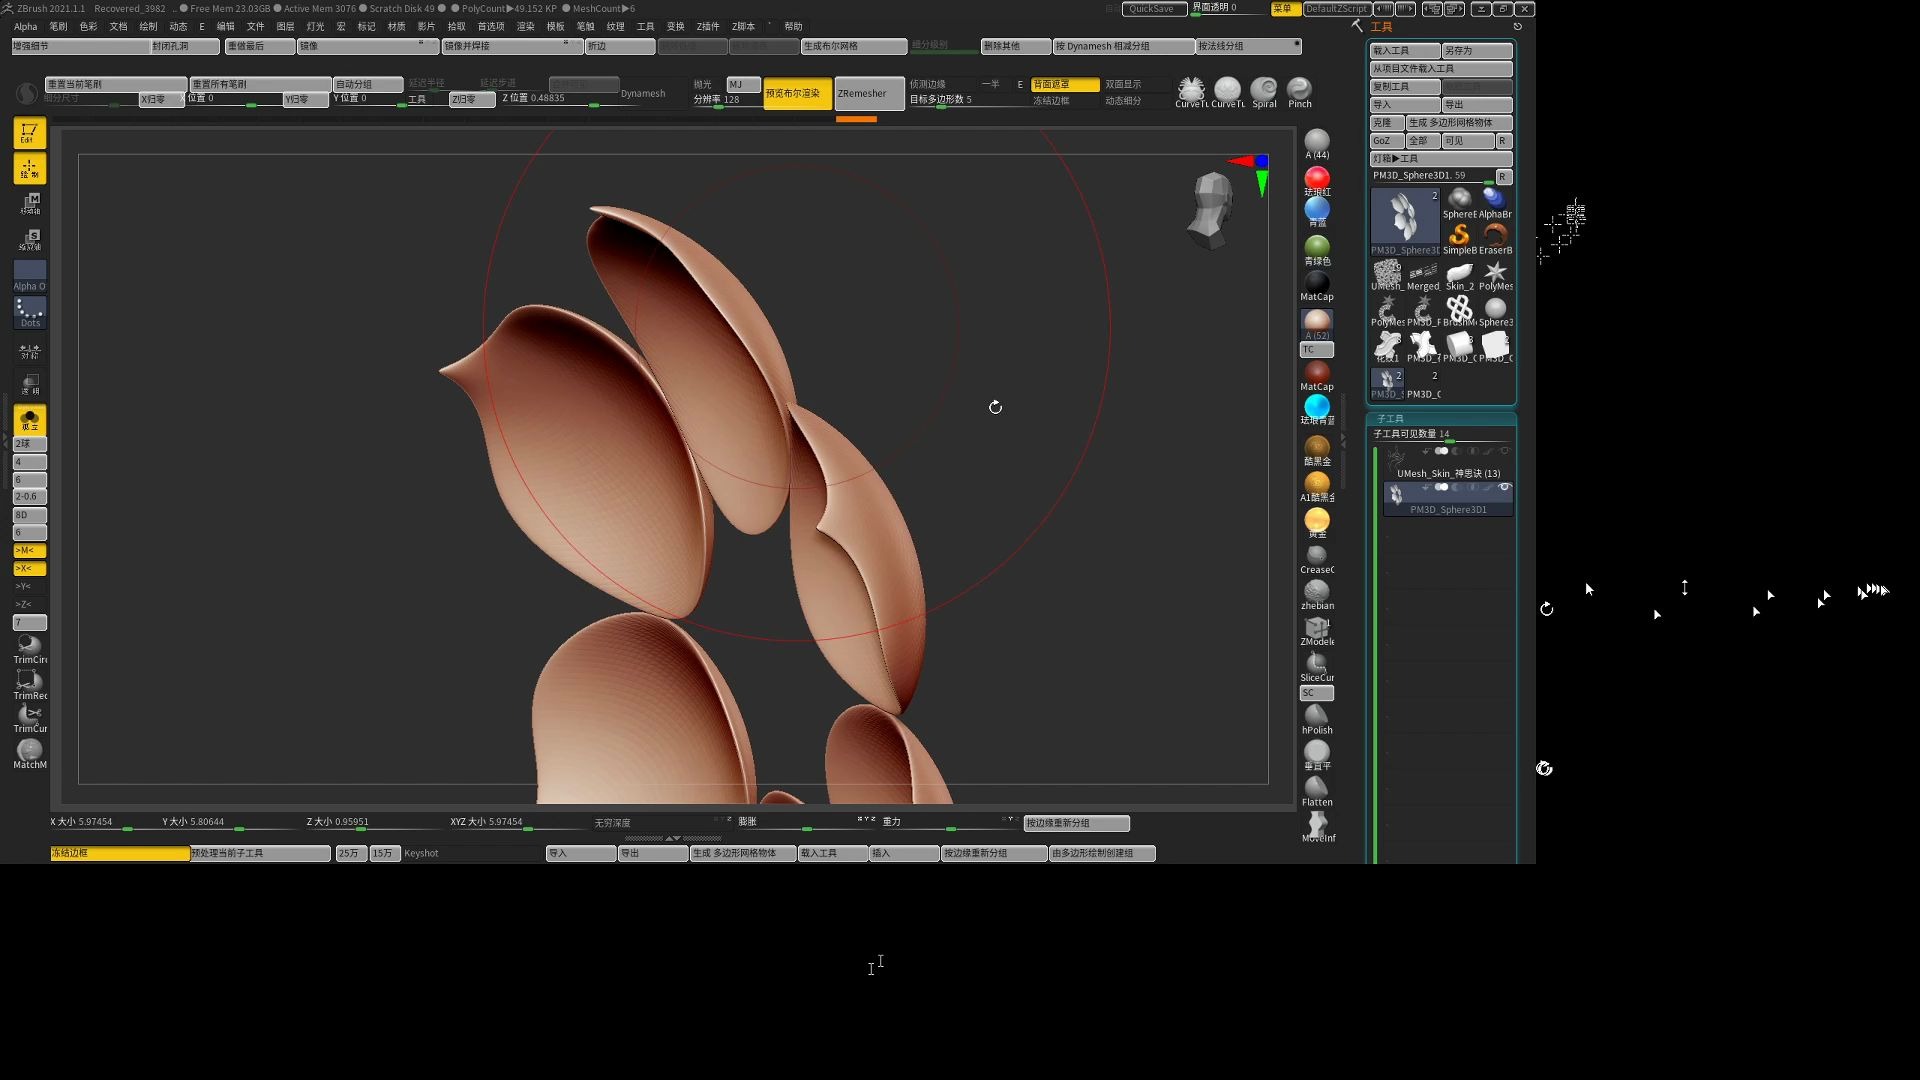Screen dimensions: 1920x1080
Task: Select the Skin_2 tool
Action: pyautogui.click(x=1459, y=275)
